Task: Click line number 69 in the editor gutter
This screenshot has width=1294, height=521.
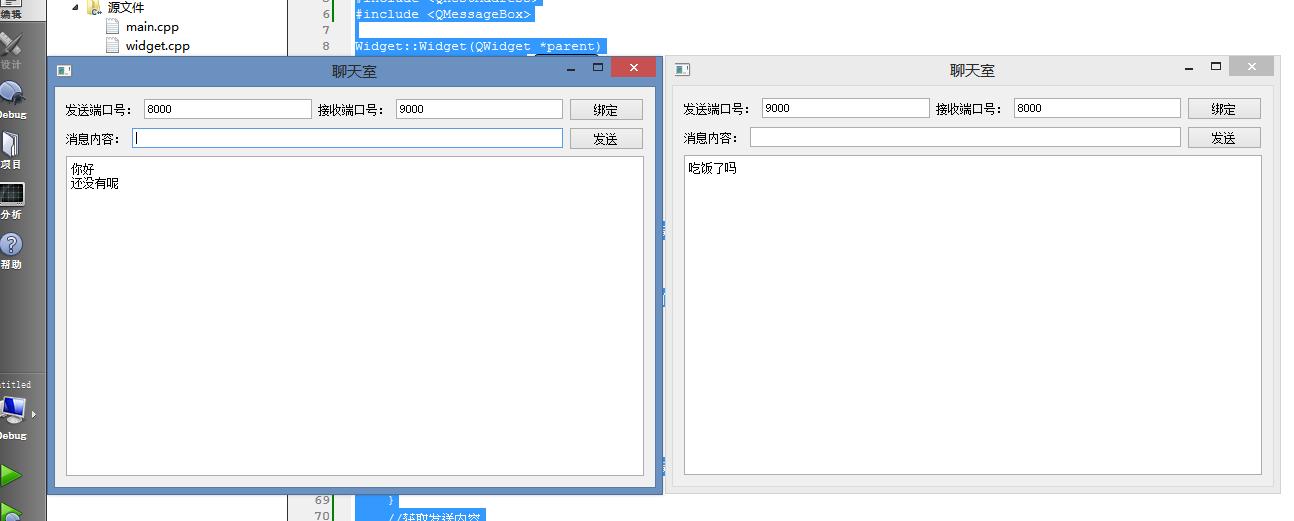Action: (322, 500)
